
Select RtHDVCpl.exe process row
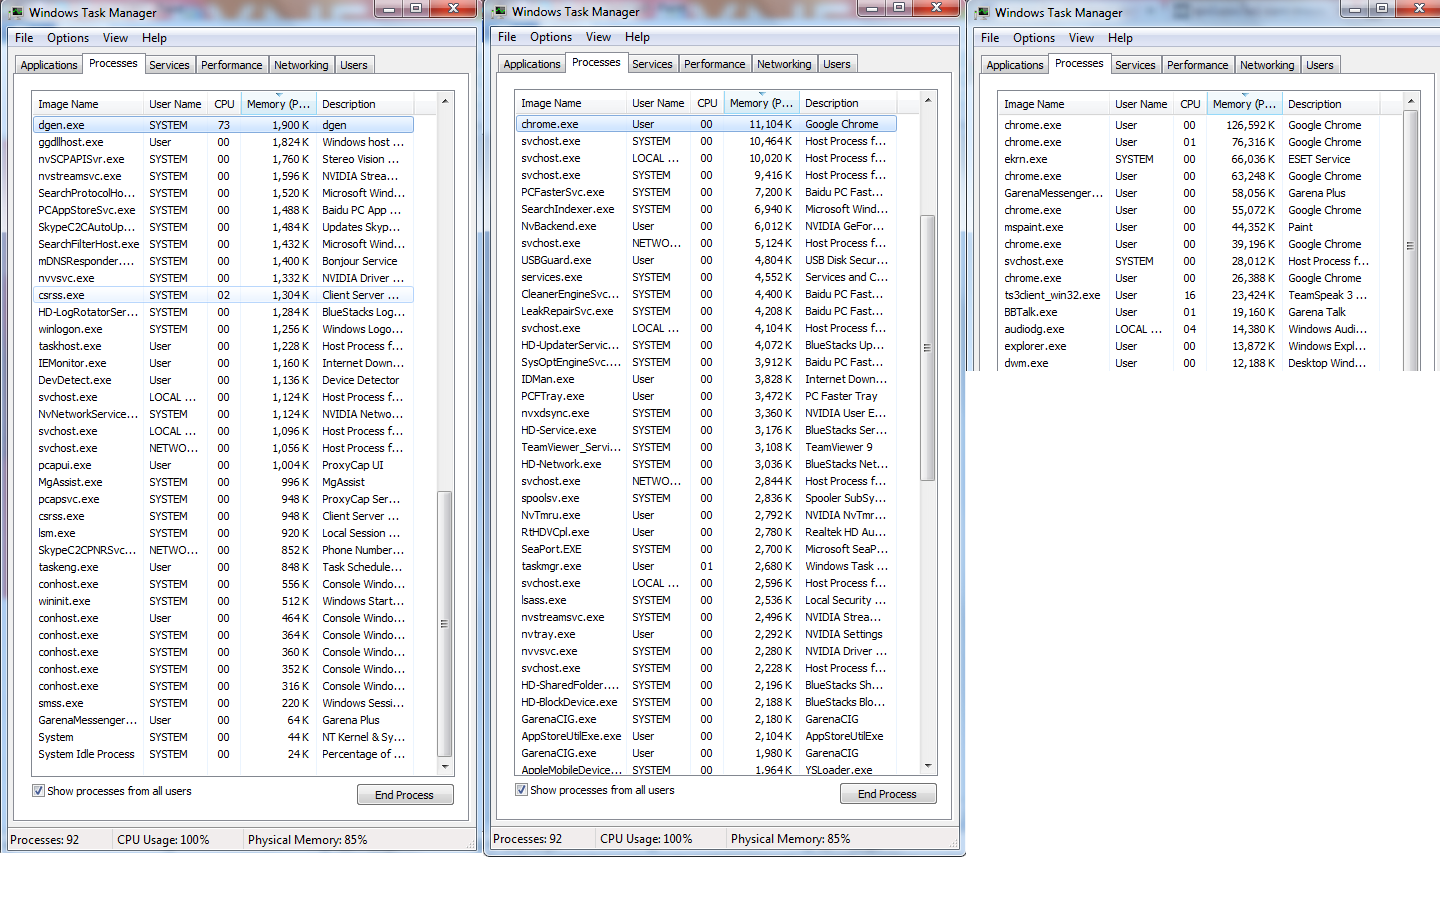tap(706, 532)
